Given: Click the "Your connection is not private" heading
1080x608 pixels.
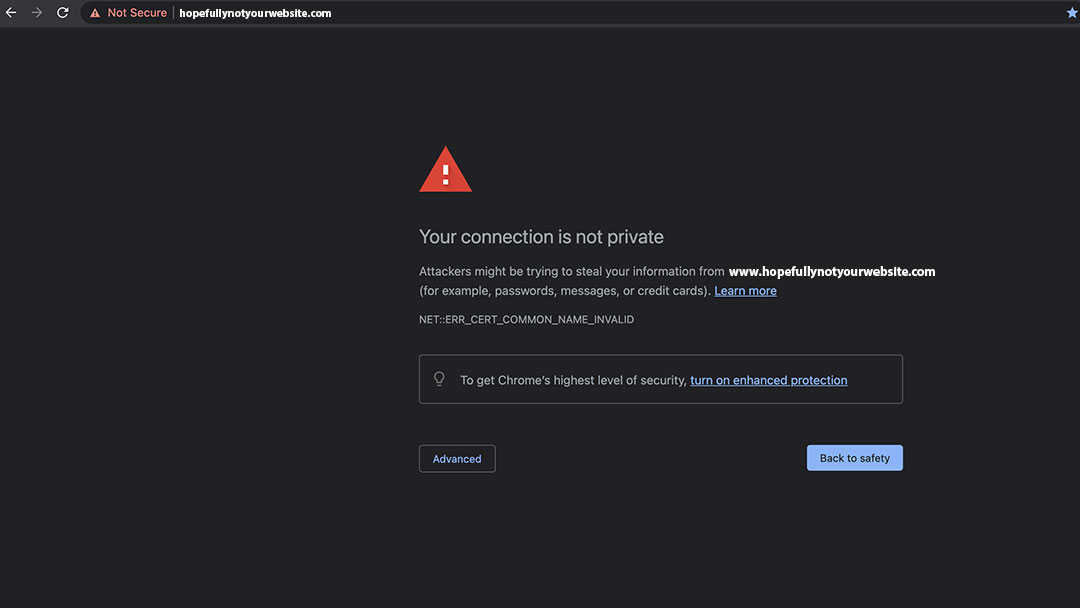Looking at the screenshot, I should coord(541,237).
